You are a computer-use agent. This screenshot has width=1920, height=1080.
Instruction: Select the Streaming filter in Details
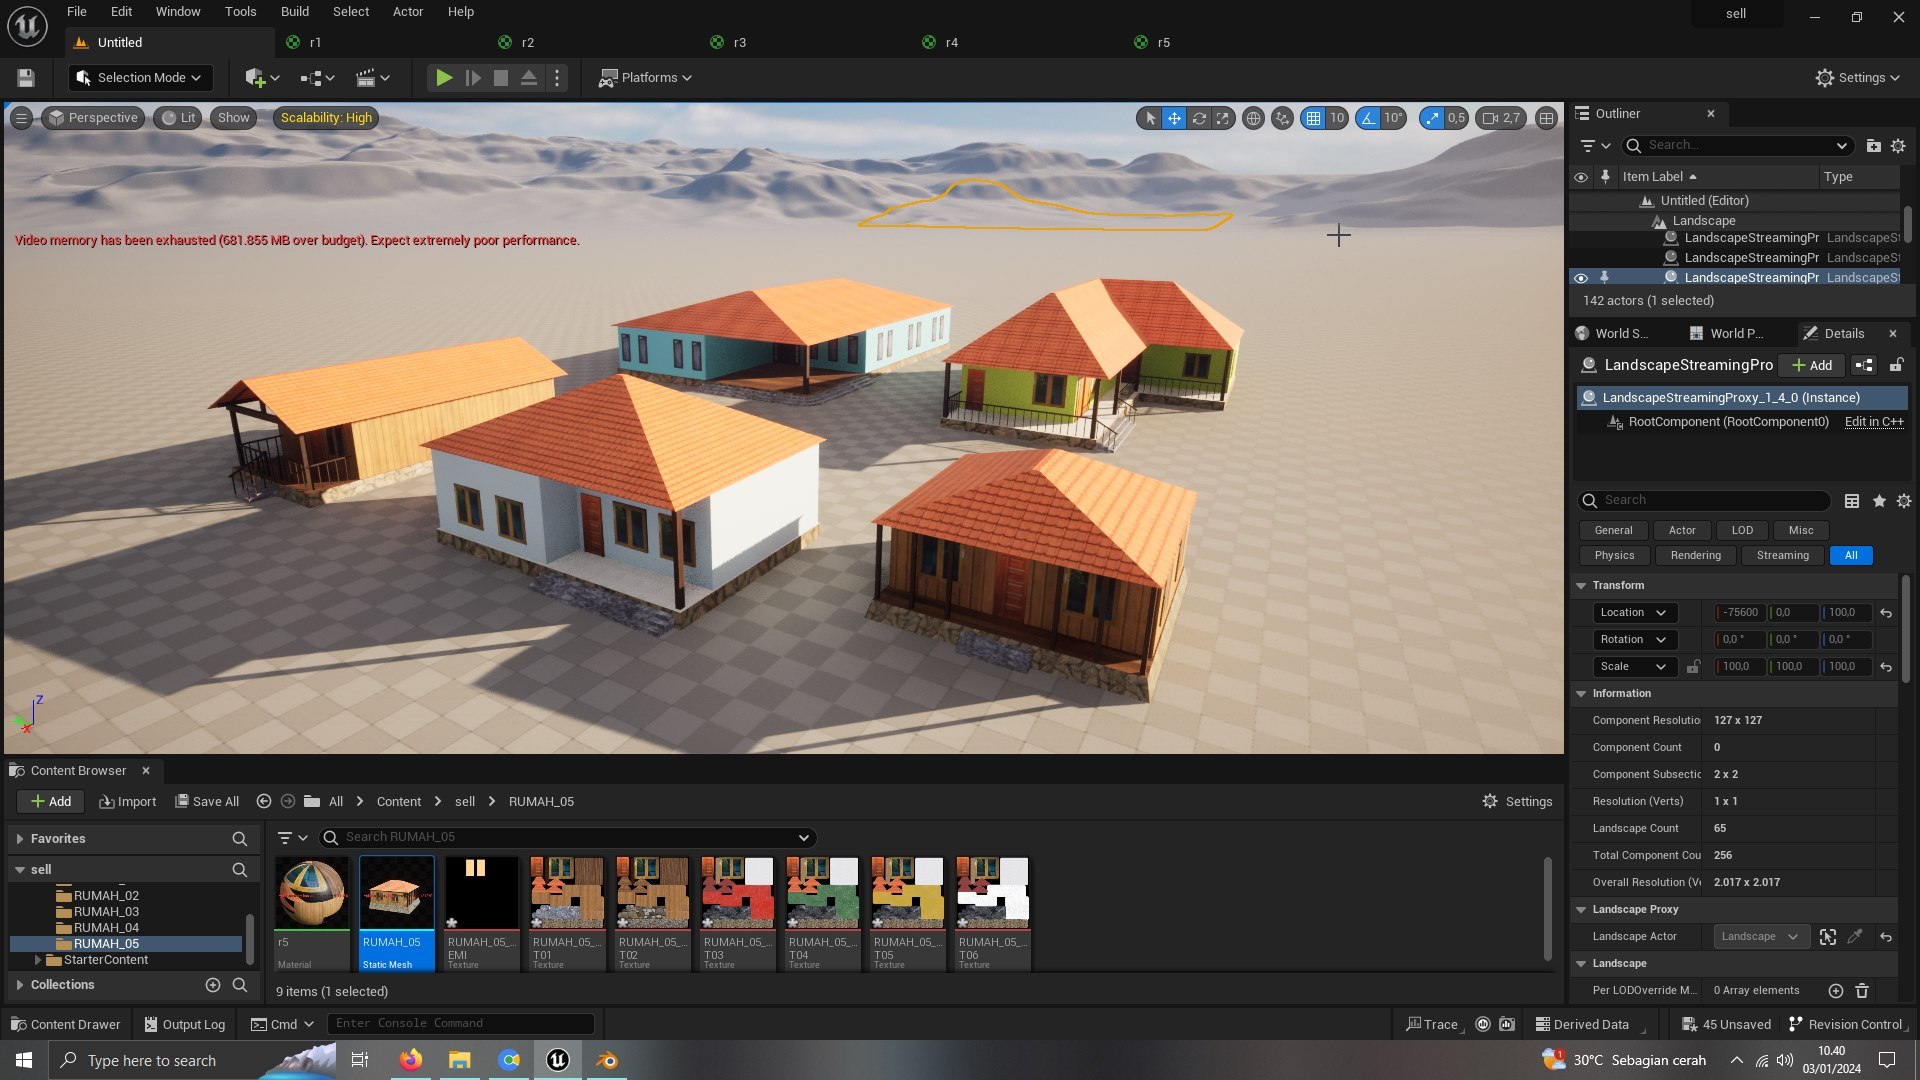tap(1782, 556)
